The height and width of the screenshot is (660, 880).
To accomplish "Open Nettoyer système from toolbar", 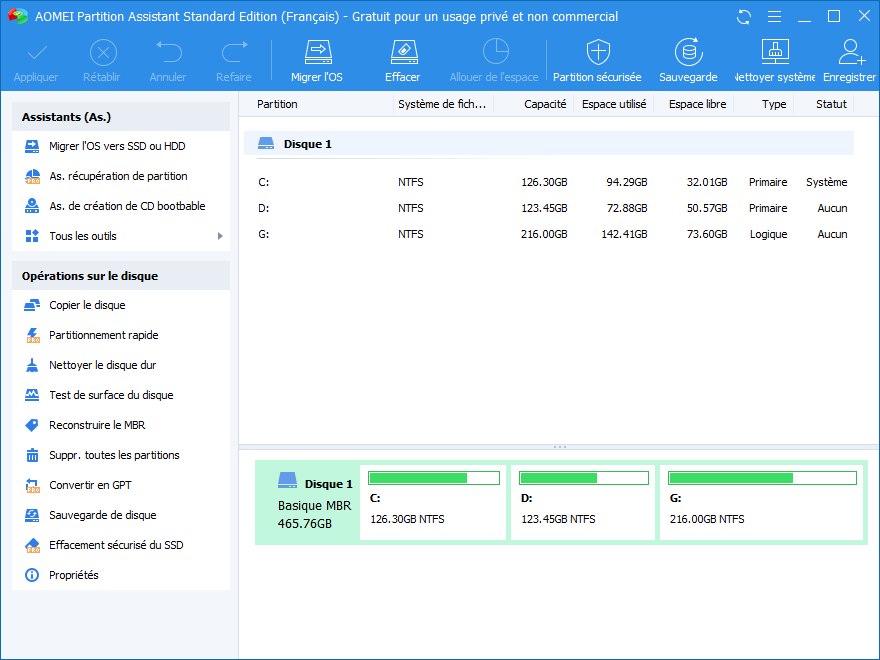I will (x=775, y=60).
